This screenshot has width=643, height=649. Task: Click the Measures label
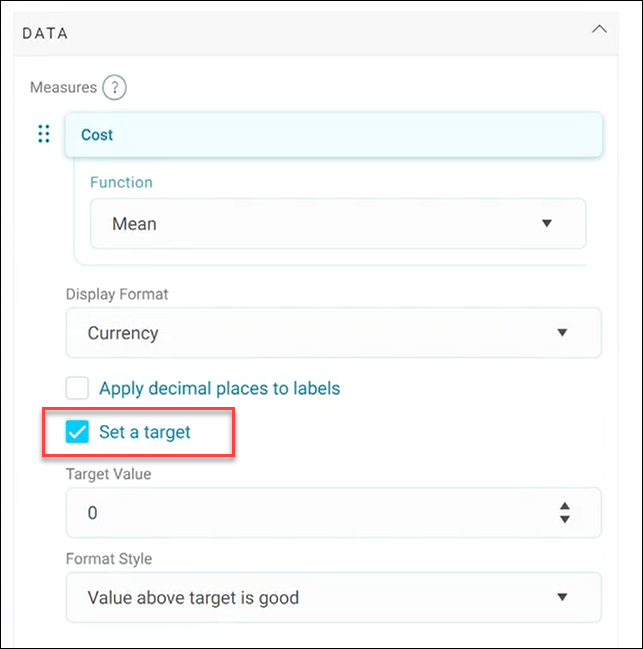pyautogui.click(x=63, y=87)
